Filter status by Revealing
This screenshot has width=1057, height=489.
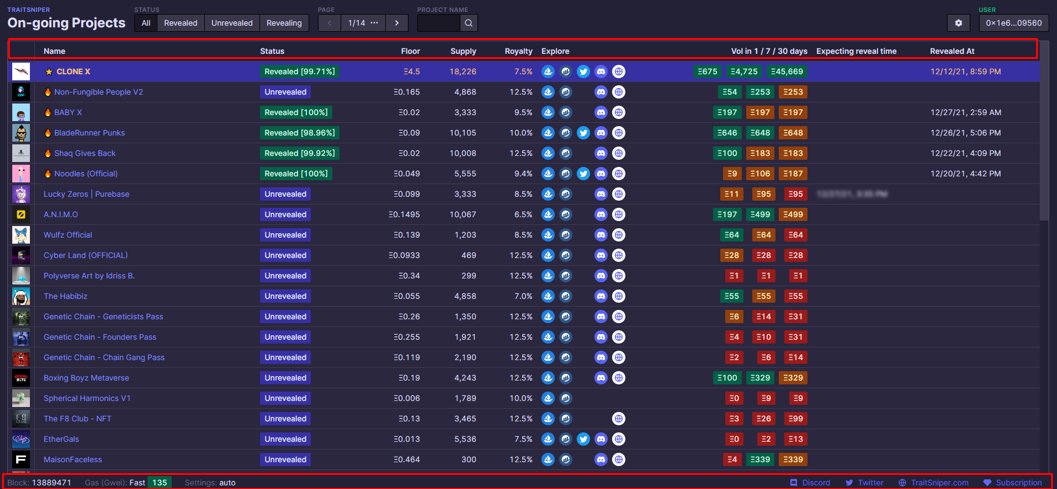click(284, 23)
